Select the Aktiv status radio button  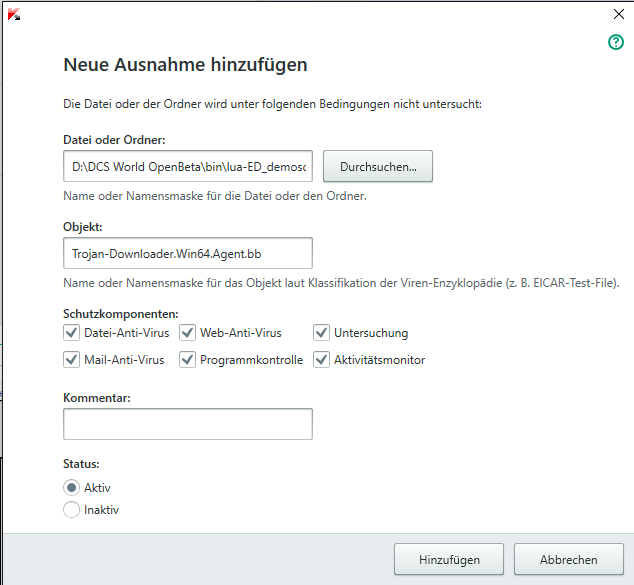point(72,488)
